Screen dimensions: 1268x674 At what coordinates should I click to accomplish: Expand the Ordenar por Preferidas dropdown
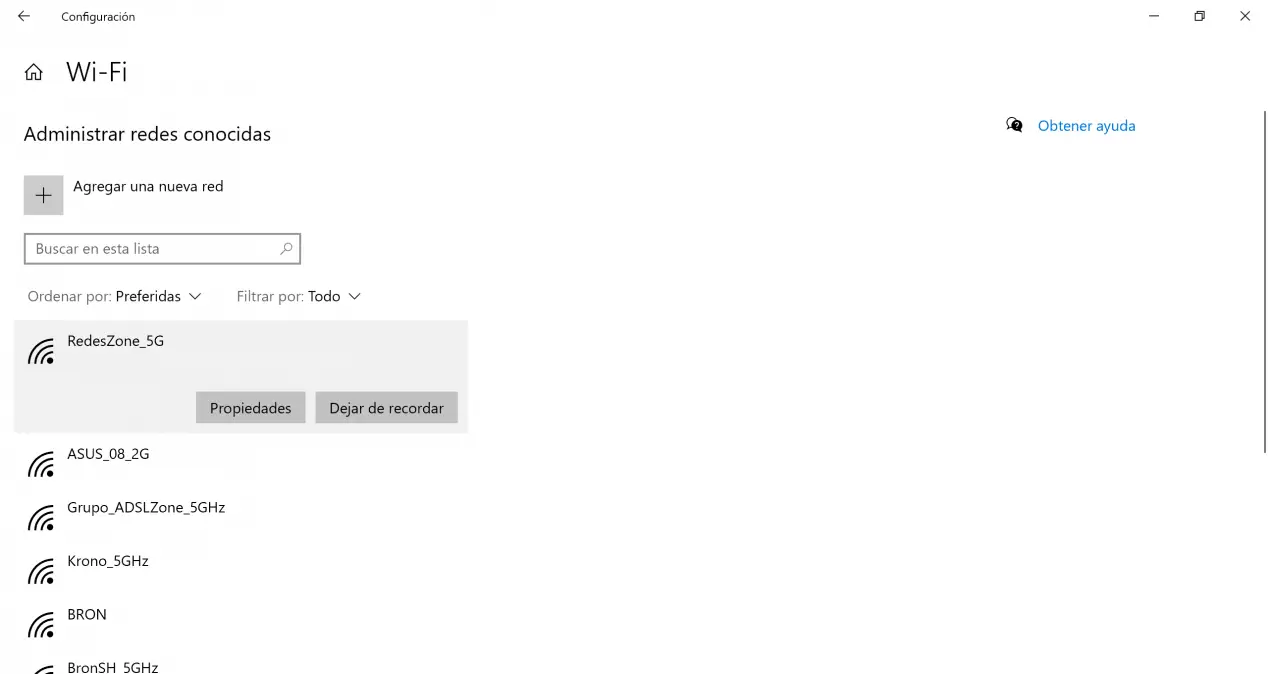pyautogui.click(x=115, y=296)
